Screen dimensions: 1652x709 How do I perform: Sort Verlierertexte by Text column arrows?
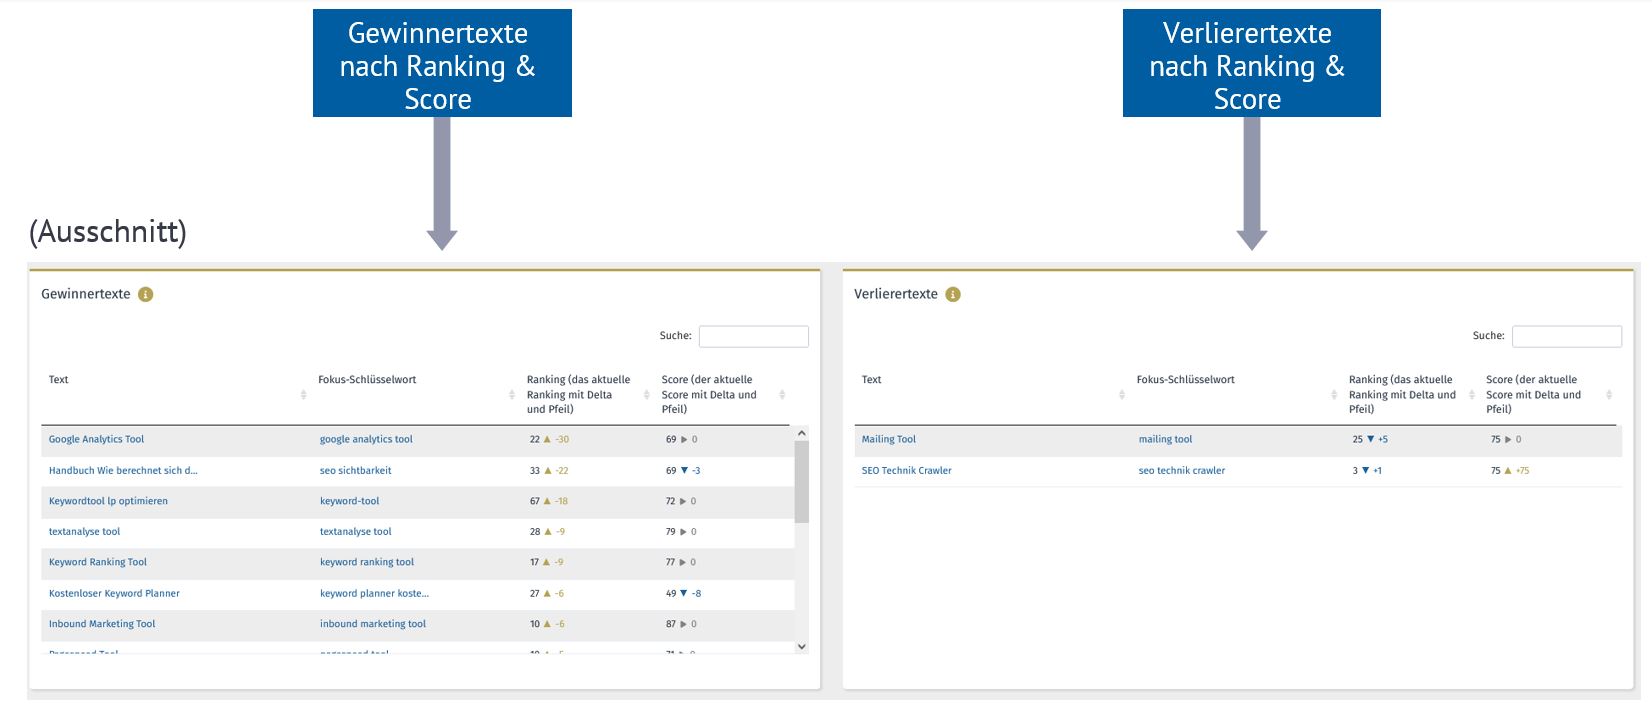[x=1121, y=395]
